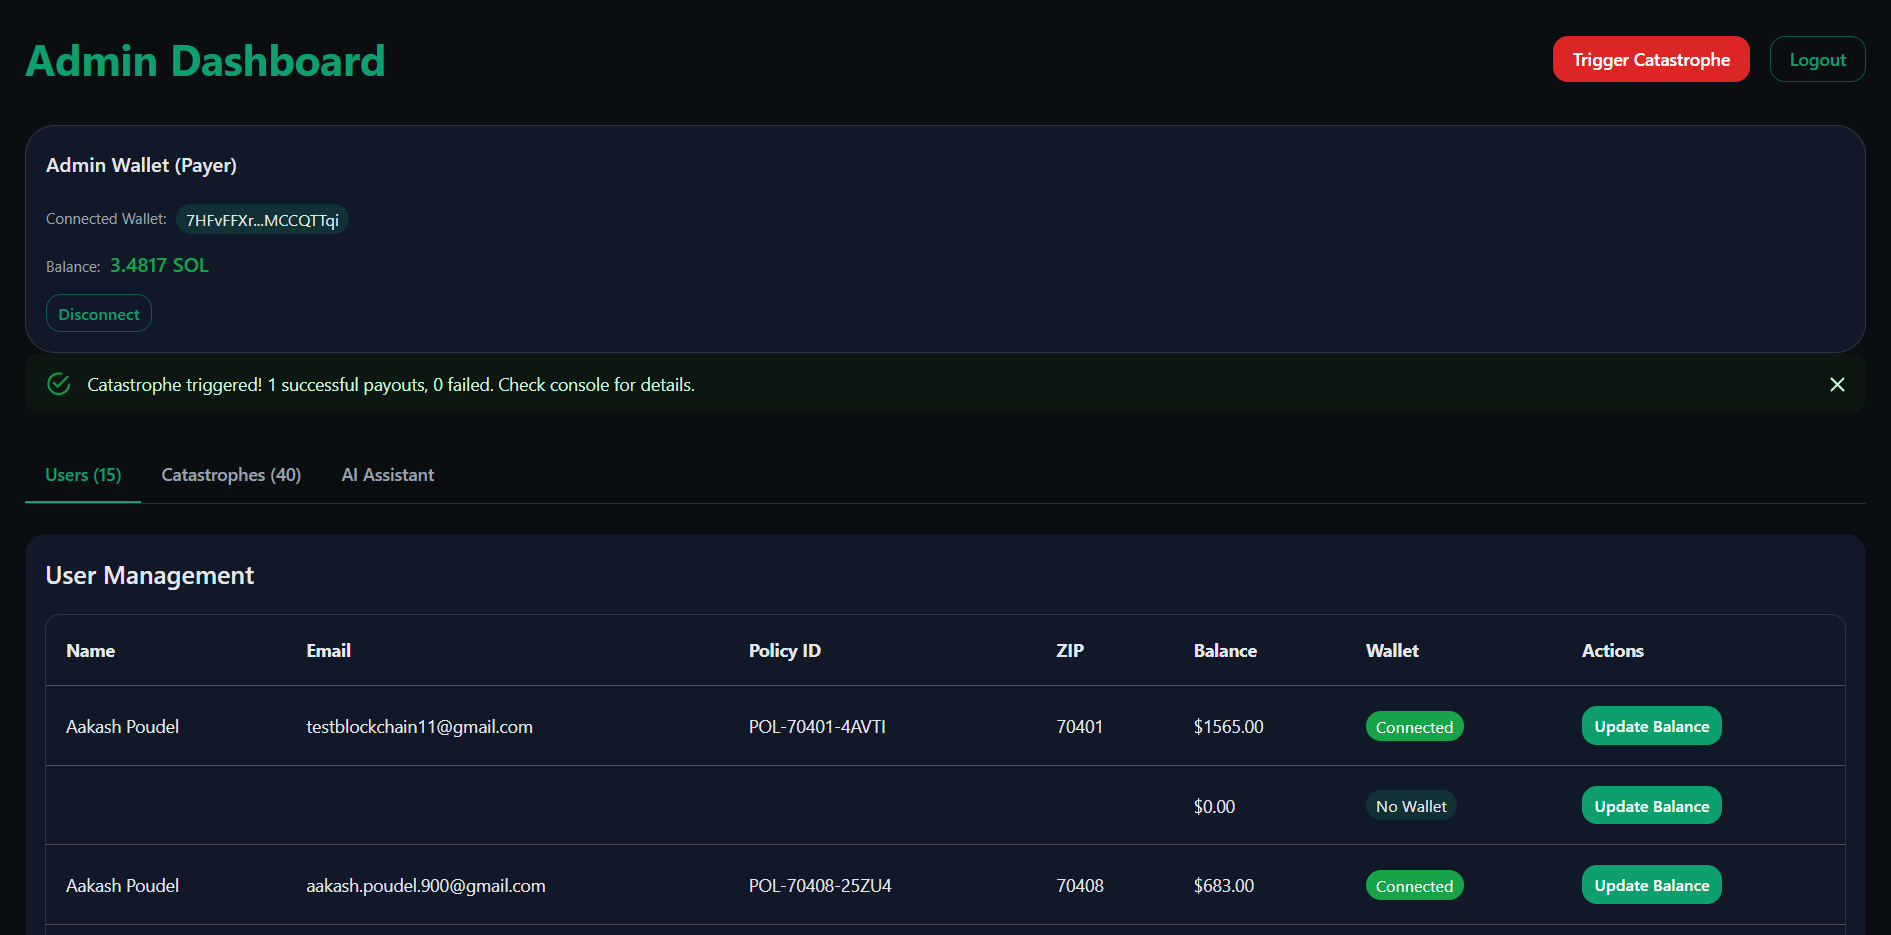1891x935 pixels.
Task: Click the Balance column header
Action: coord(1225,651)
